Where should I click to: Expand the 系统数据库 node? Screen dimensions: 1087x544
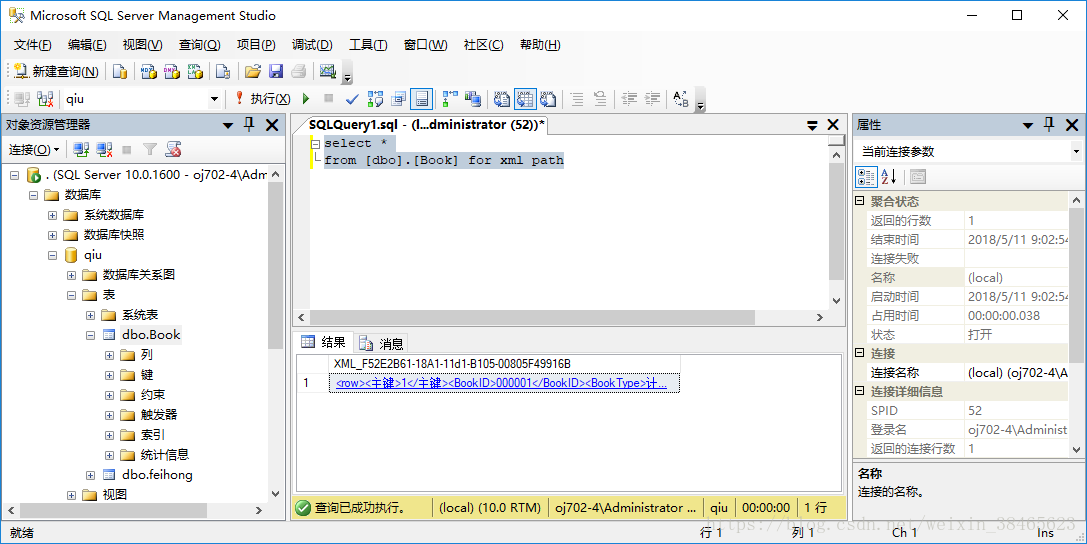pyautogui.click(x=52, y=216)
